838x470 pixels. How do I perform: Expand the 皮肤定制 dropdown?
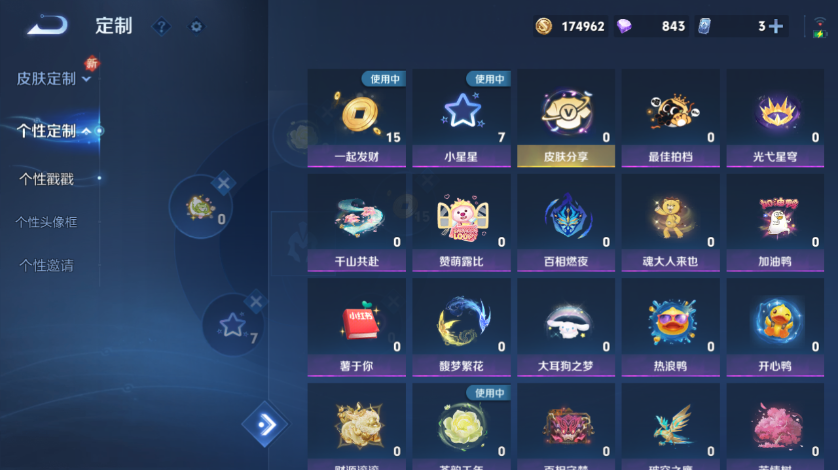coord(53,79)
